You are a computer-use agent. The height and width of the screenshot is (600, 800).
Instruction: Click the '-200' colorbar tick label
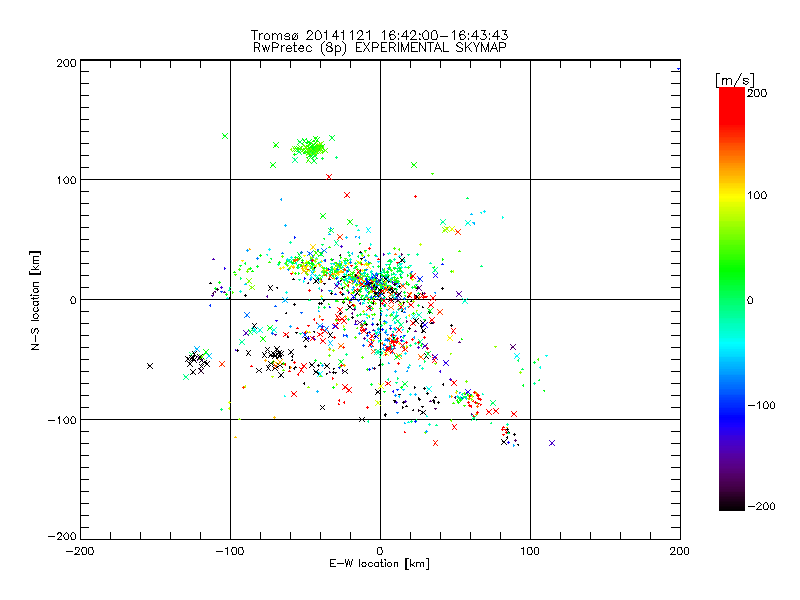(761, 506)
